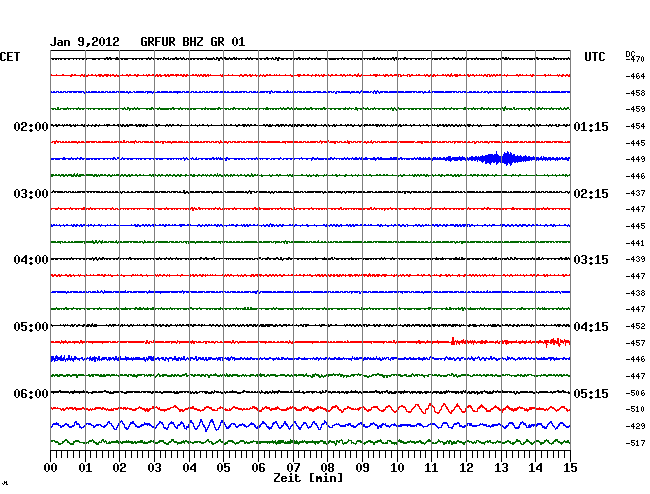Select the "03:15" UTC time label
The image size is (650, 494).
(x=591, y=260)
